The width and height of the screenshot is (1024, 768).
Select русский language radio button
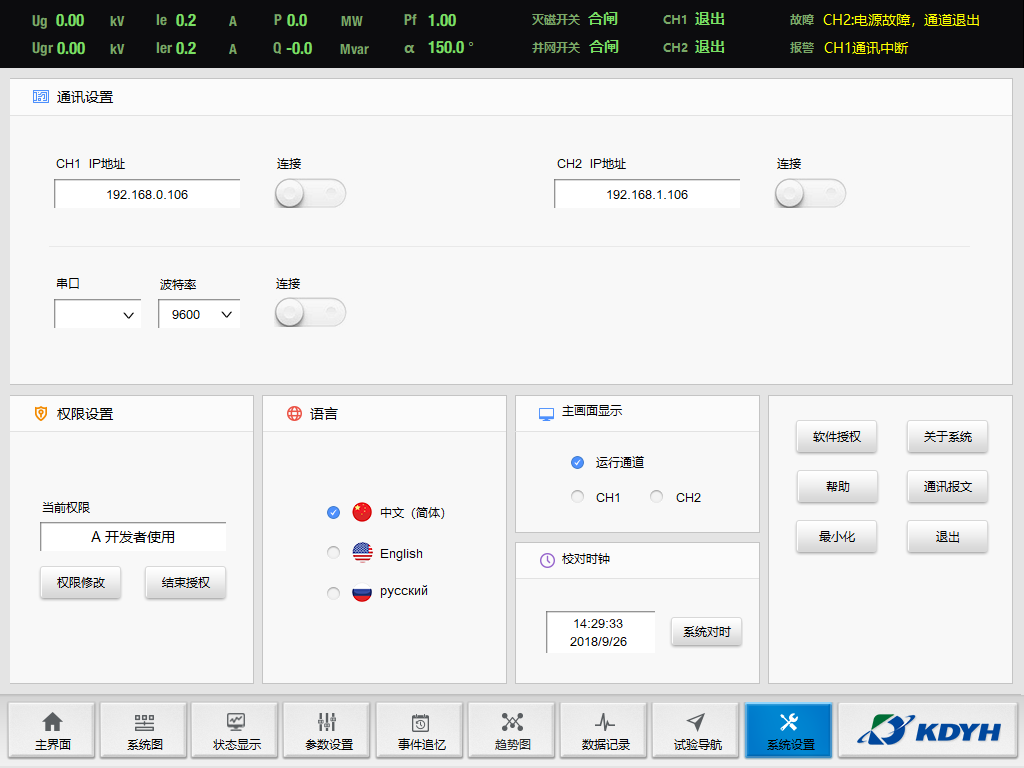click(334, 593)
